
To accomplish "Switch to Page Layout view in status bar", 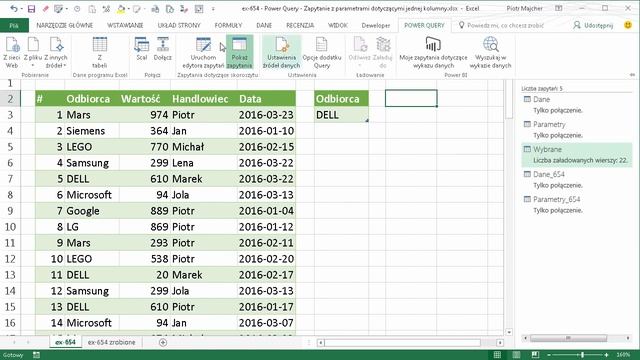I will [516, 355].
